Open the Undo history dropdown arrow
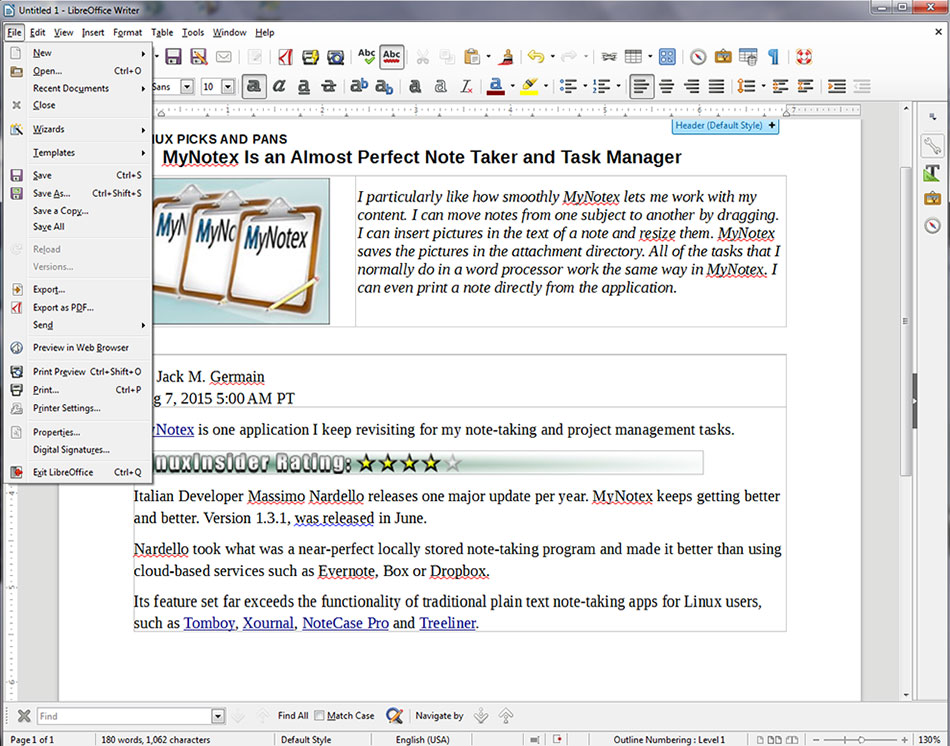950x746 pixels. click(553, 57)
